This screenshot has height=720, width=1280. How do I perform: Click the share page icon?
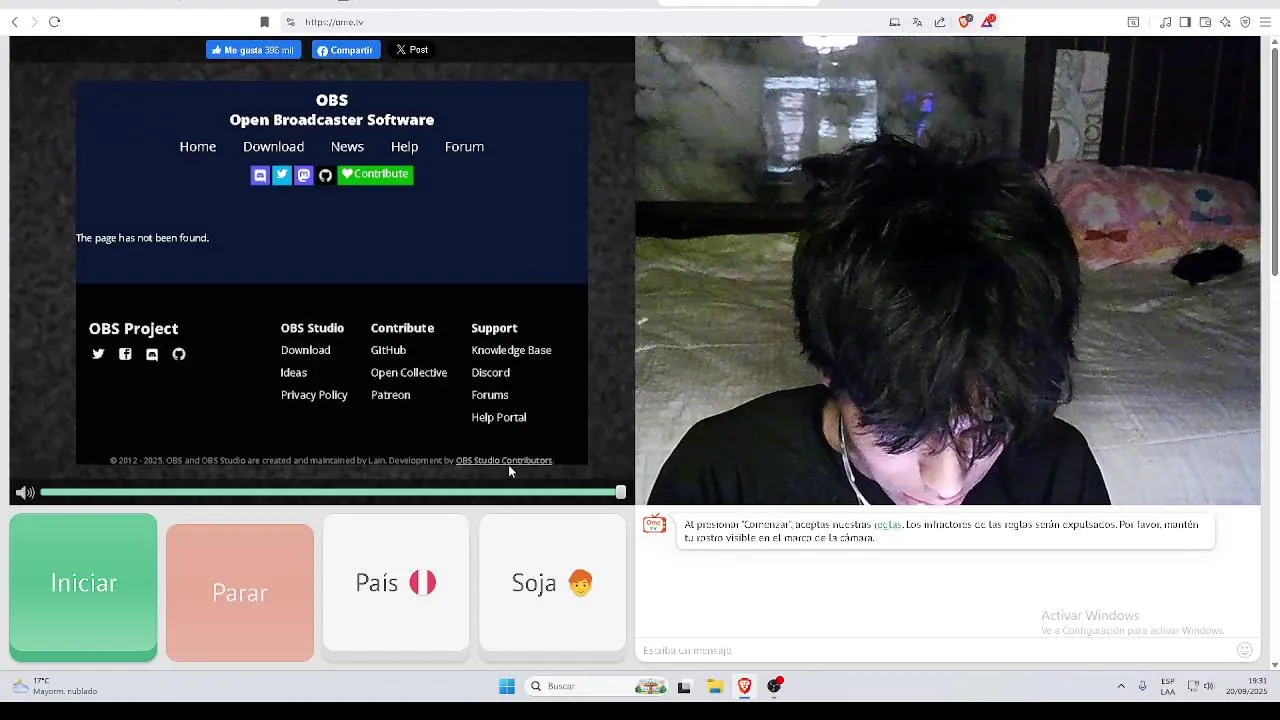pyautogui.click(x=940, y=22)
